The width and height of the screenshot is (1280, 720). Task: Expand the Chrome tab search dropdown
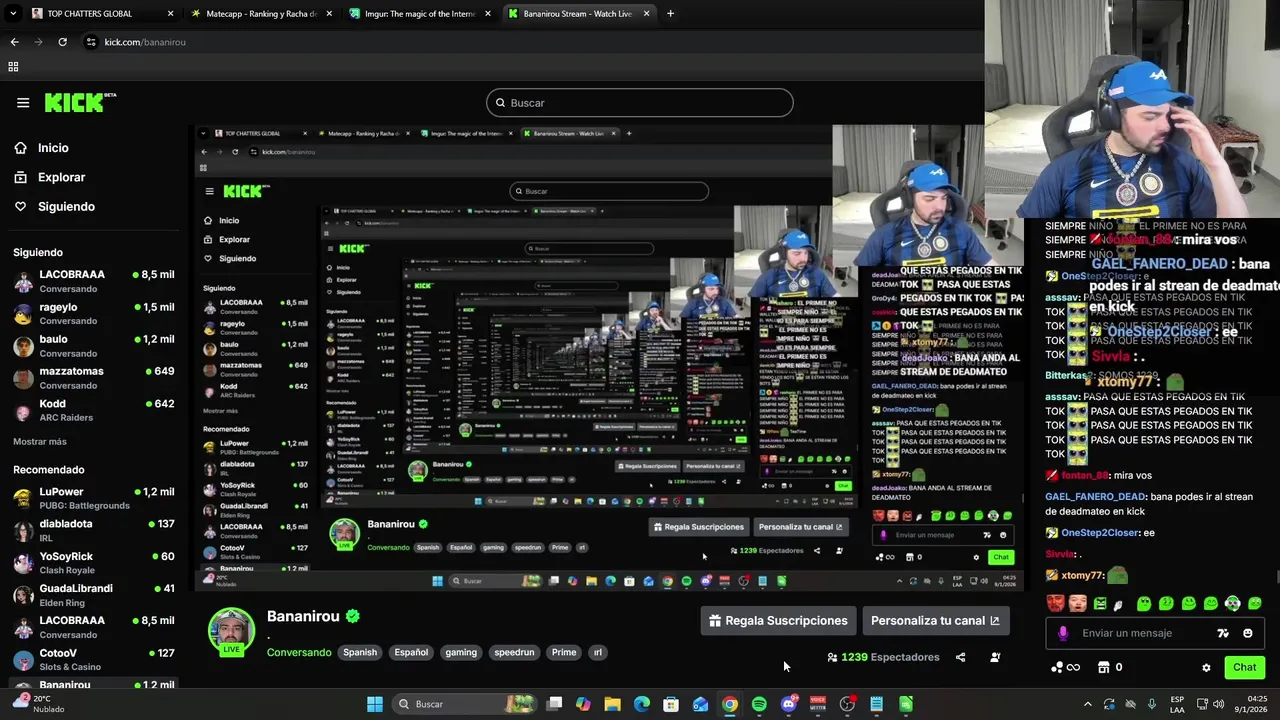13,14
